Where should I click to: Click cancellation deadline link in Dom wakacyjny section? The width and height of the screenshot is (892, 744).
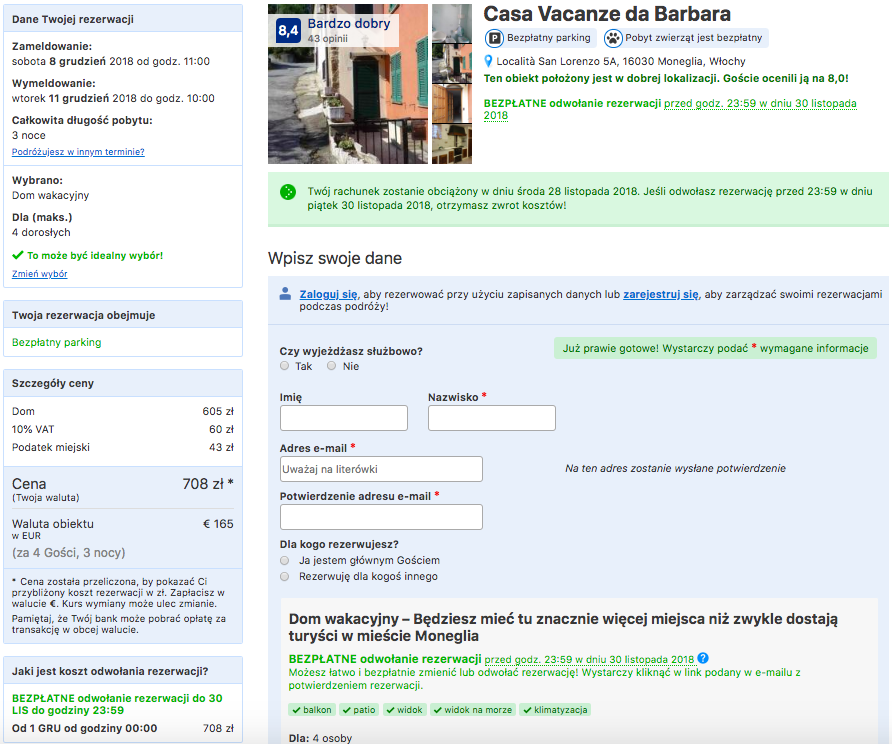click(x=589, y=659)
